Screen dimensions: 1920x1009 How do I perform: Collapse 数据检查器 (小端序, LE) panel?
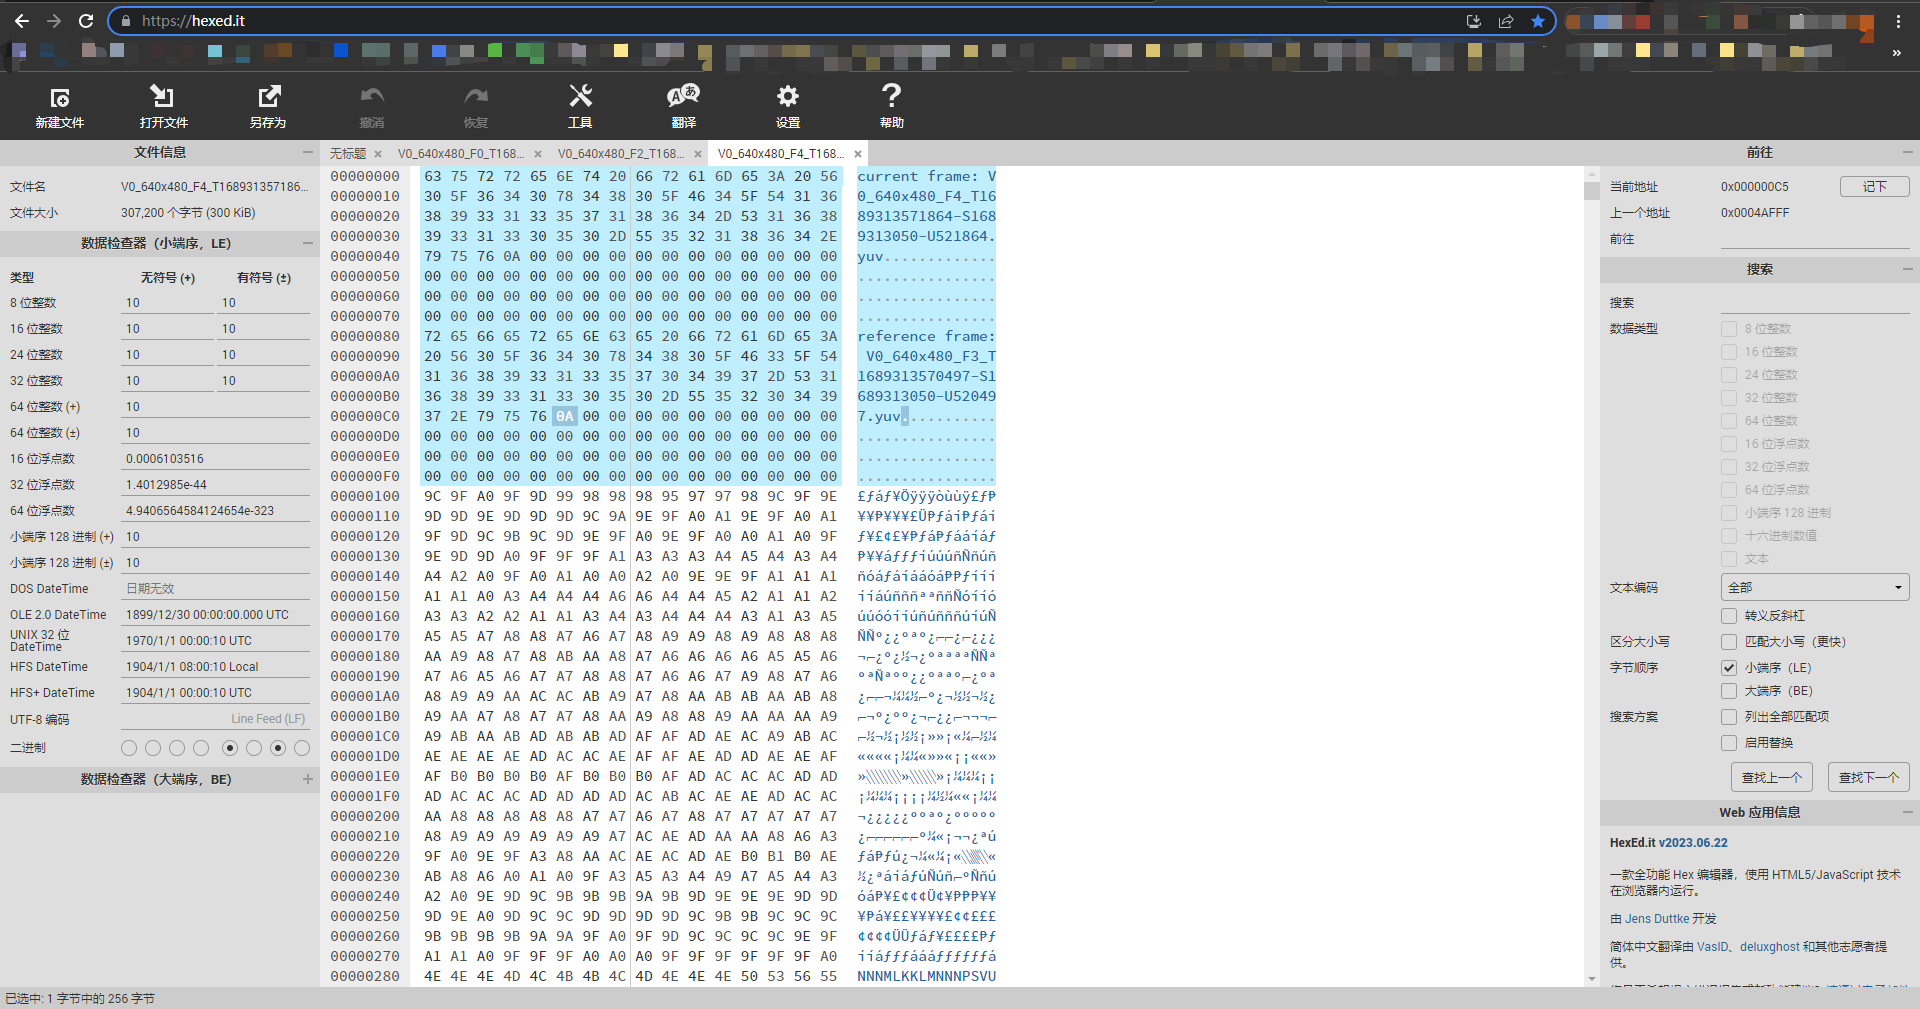(x=308, y=243)
